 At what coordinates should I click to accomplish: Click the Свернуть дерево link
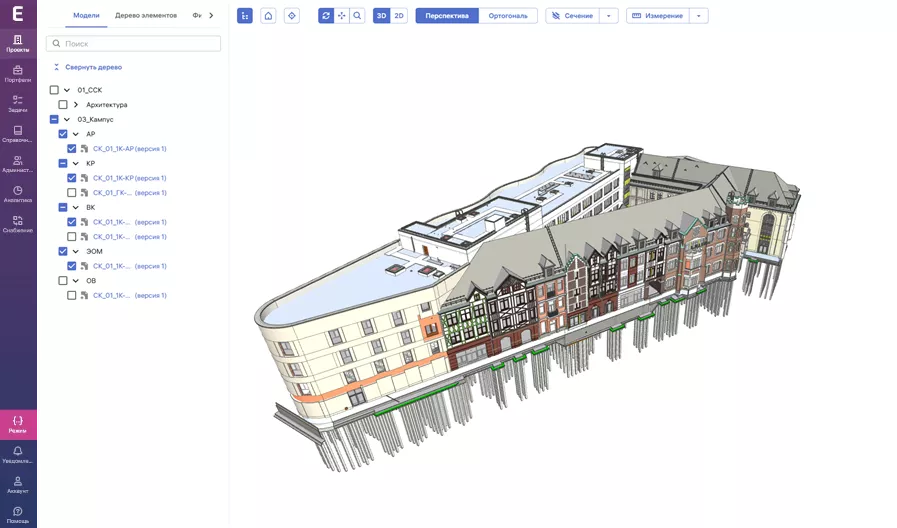(x=93, y=67)
